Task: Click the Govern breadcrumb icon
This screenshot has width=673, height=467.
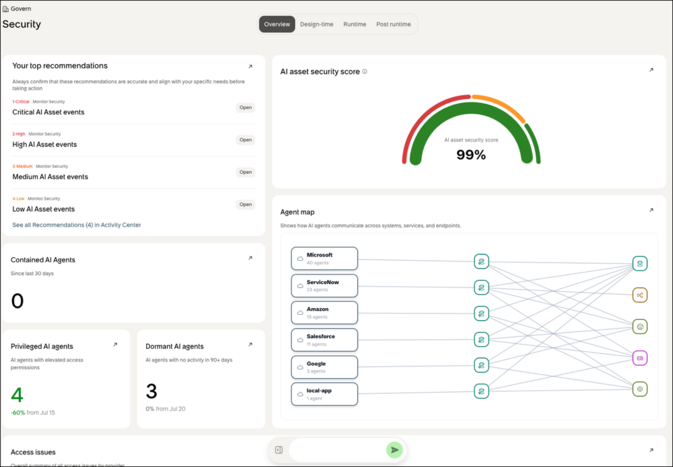Action: (6, 9)
